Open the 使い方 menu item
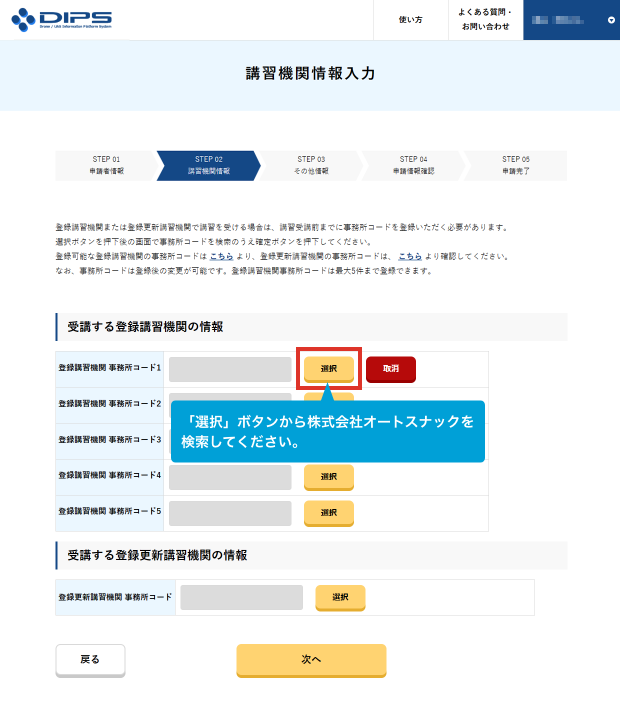620x713 pixels. tap(410, 20)
